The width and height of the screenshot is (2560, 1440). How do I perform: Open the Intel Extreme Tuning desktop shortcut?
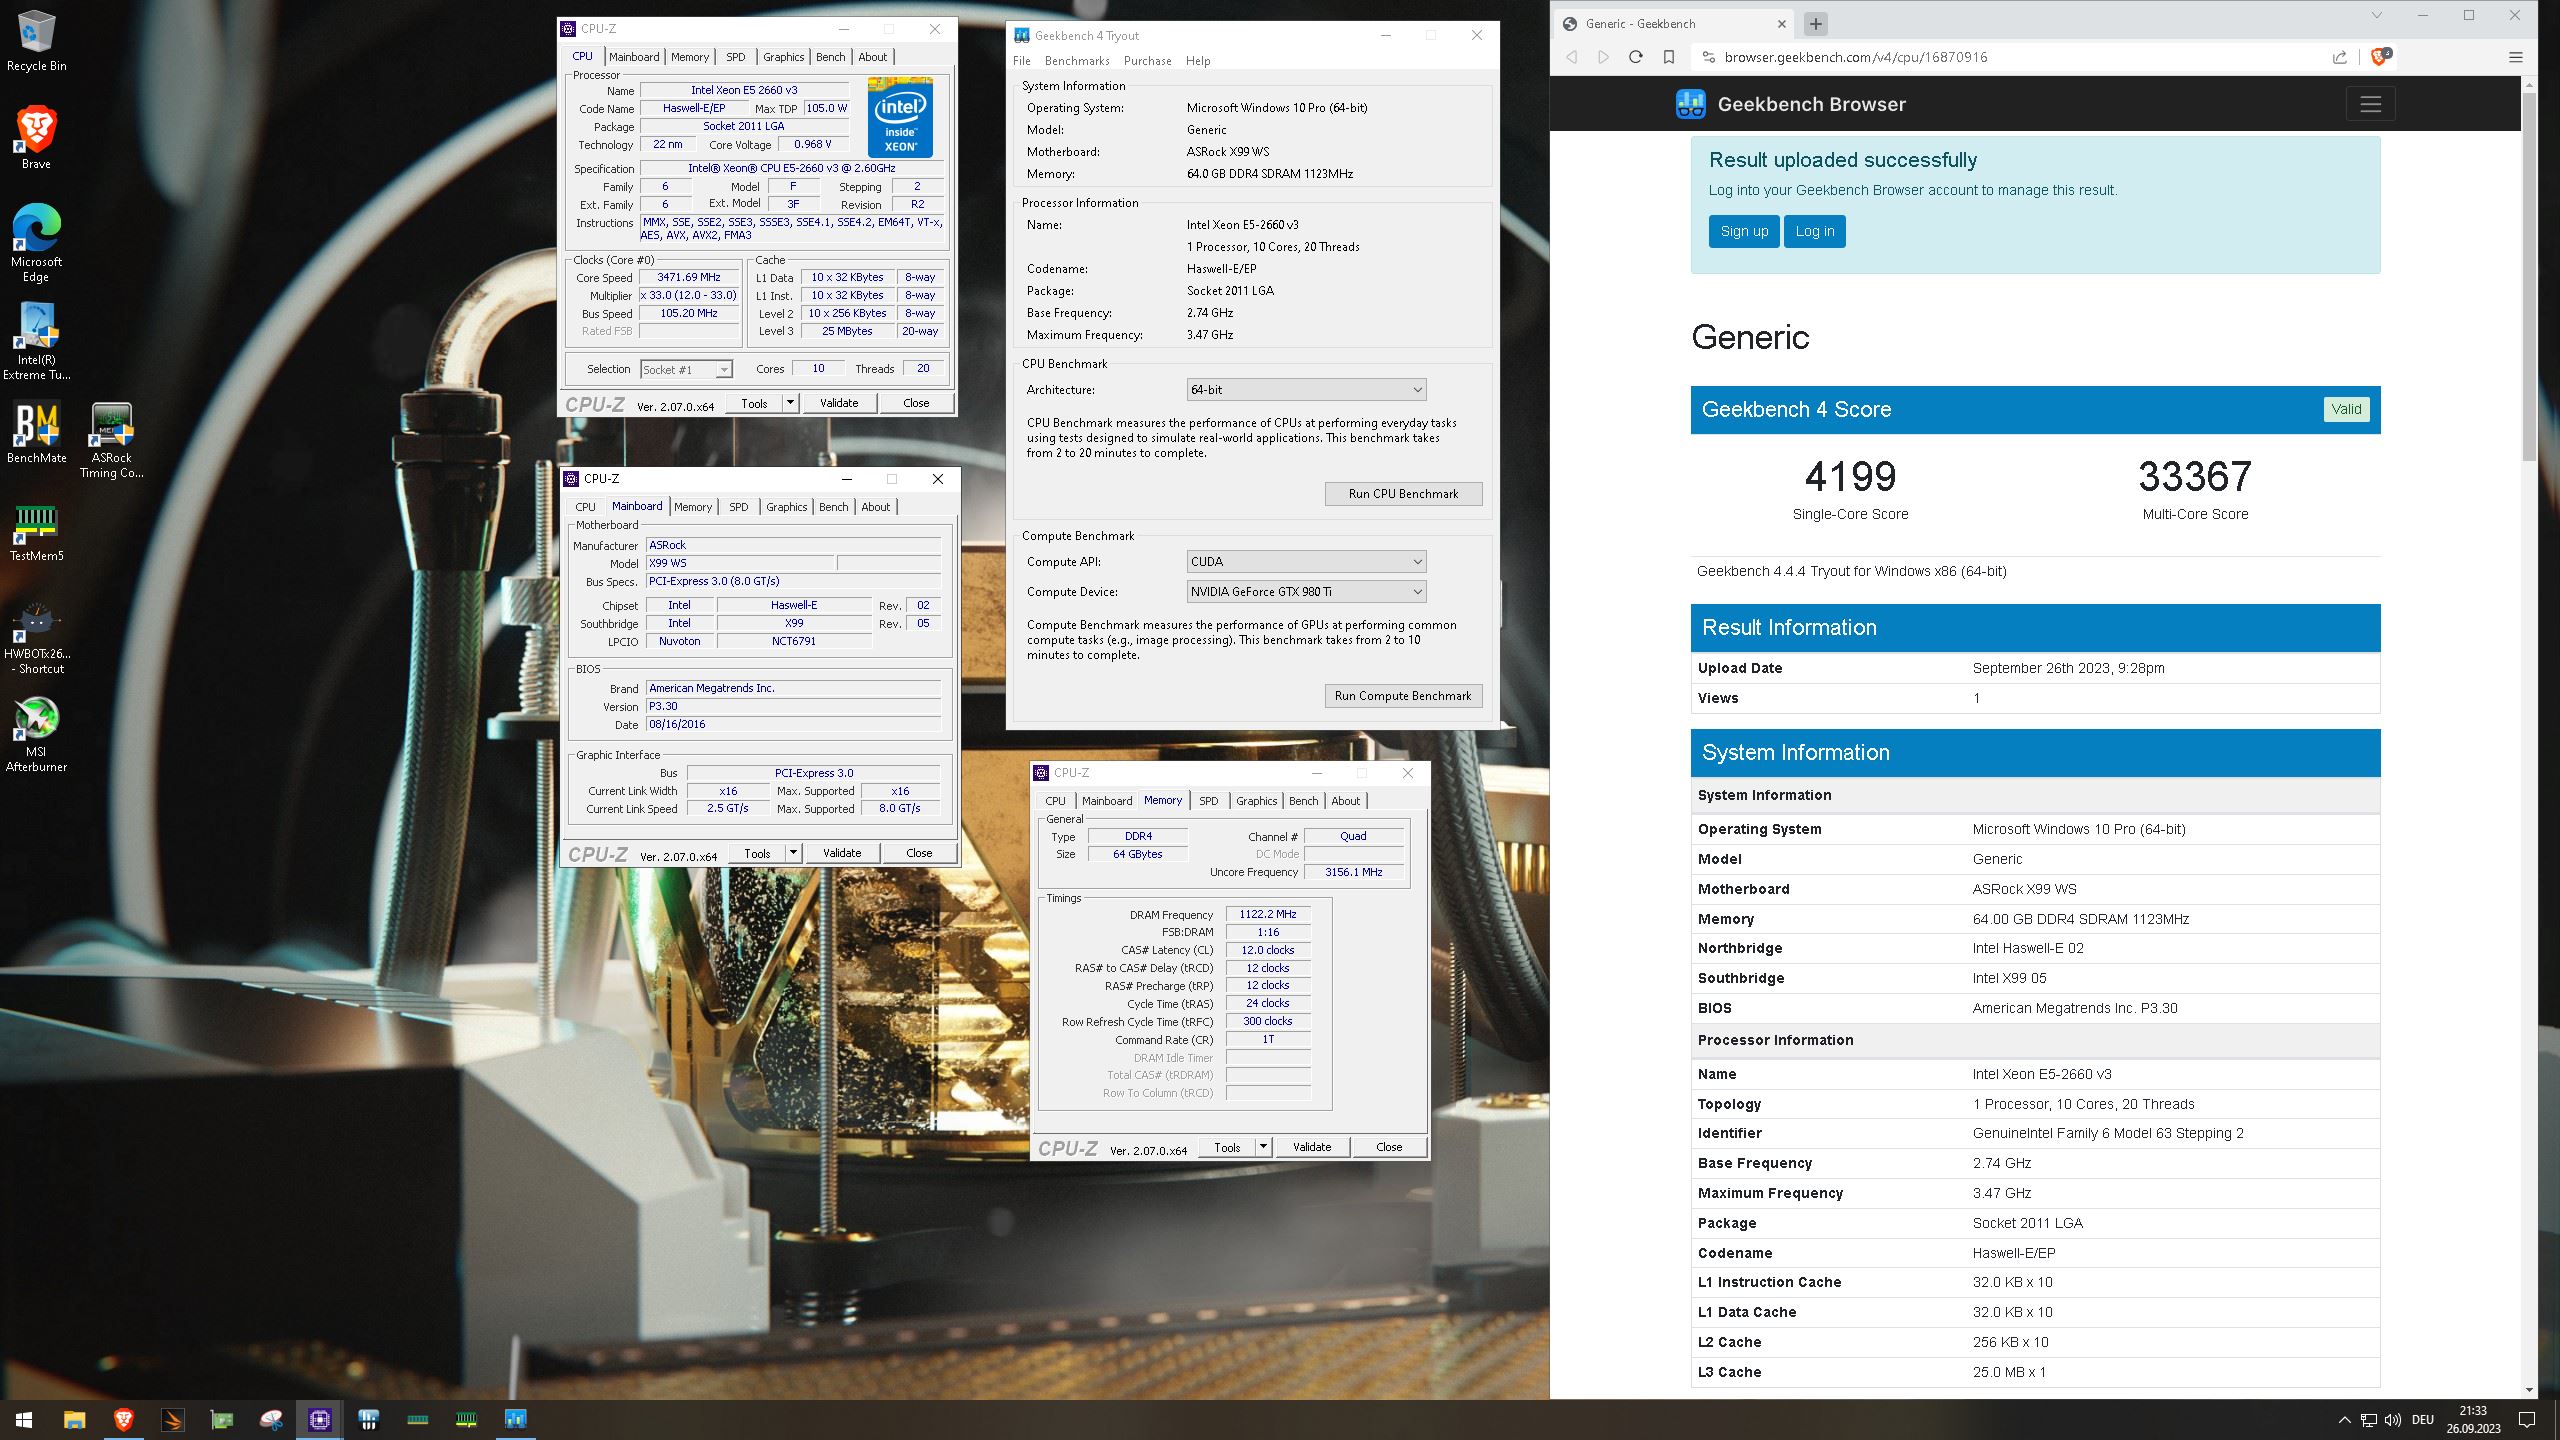coord(36,341)
